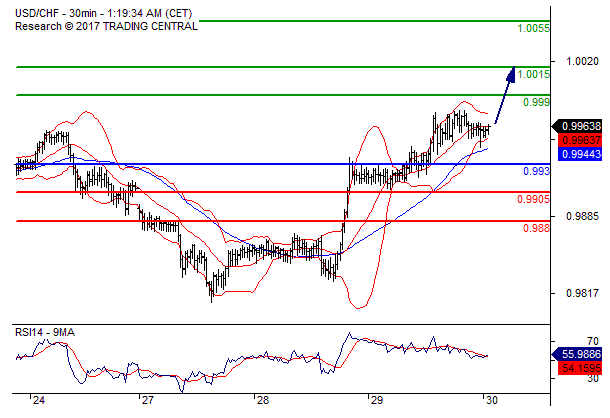Click the red 0.9905 support label
The height and width of the screenshot is (418, 610).
533,199
